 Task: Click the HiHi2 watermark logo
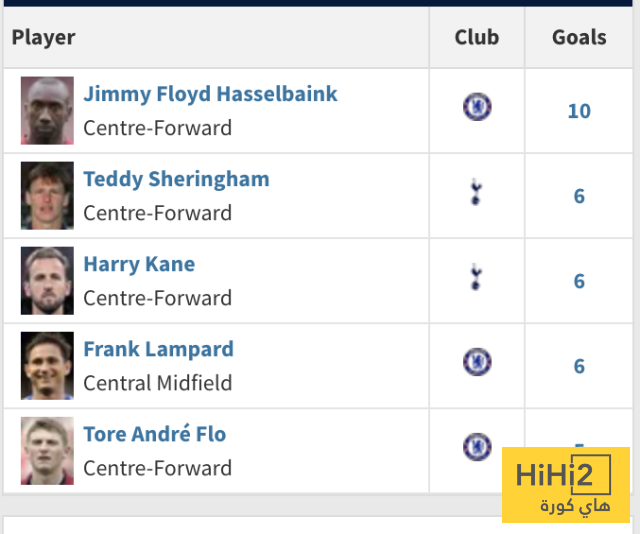tap(565, 485)
